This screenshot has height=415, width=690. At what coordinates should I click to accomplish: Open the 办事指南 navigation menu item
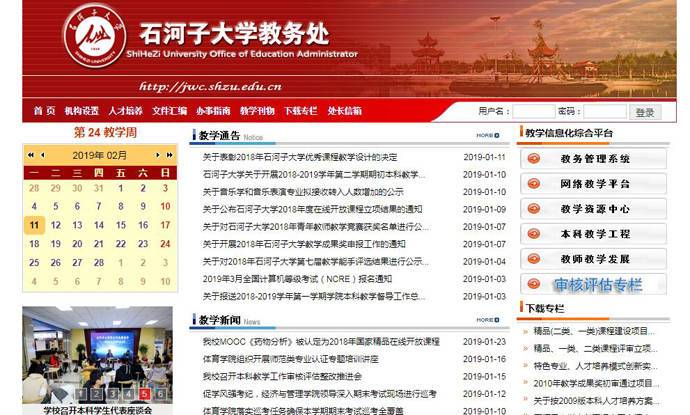[x=213, y=111]
